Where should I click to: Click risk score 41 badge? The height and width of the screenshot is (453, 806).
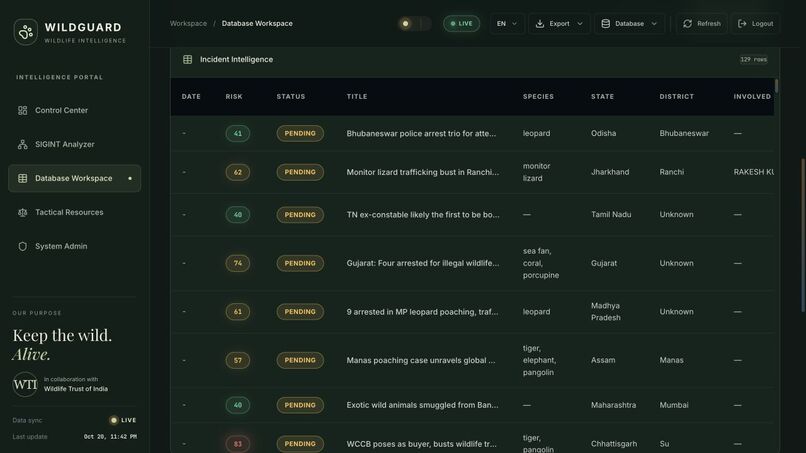click(x=237, y=134)
